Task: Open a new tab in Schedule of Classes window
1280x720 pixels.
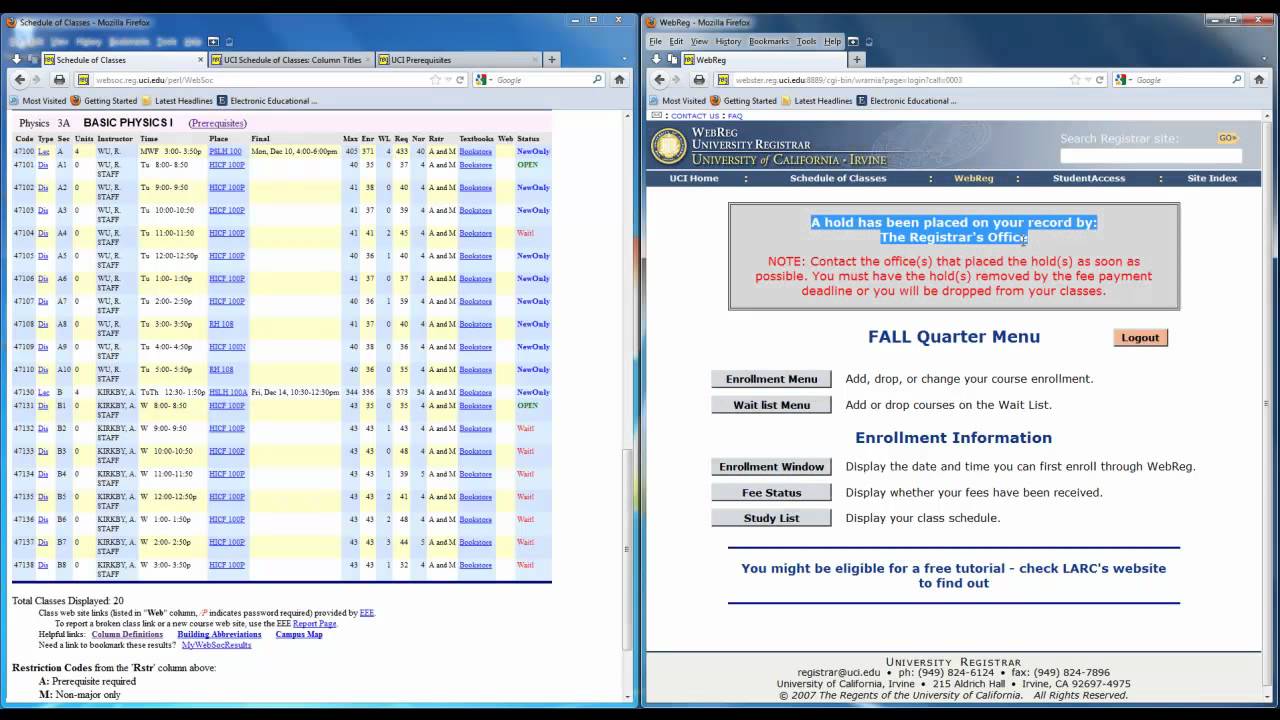Action: click(551, 60)
